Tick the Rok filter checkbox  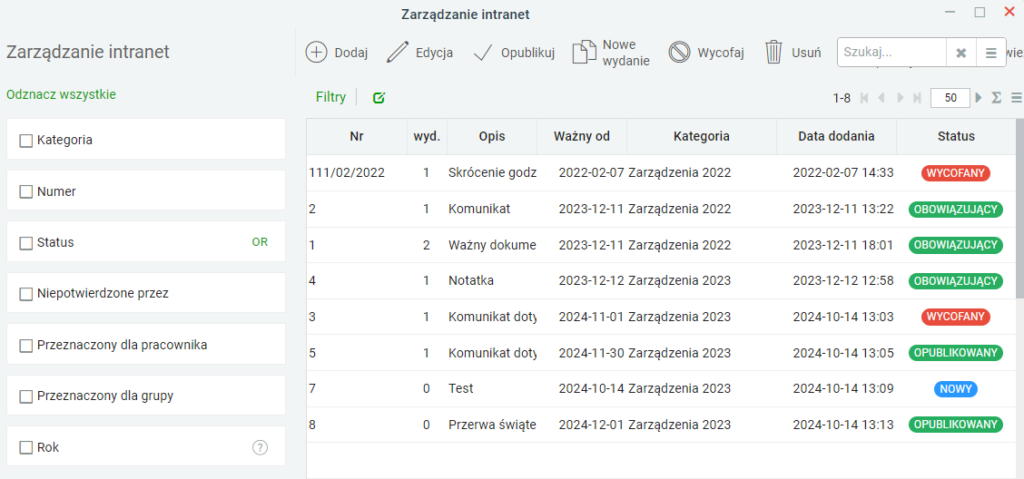click(x=26, y=448)
